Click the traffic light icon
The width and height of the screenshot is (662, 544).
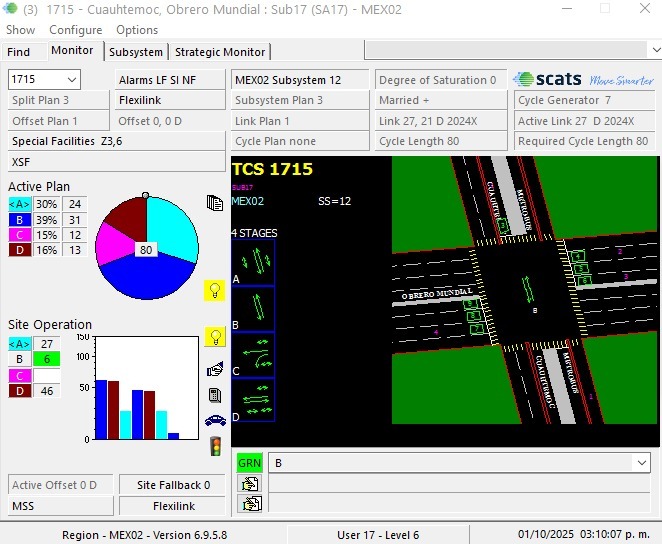coord(216,446)
